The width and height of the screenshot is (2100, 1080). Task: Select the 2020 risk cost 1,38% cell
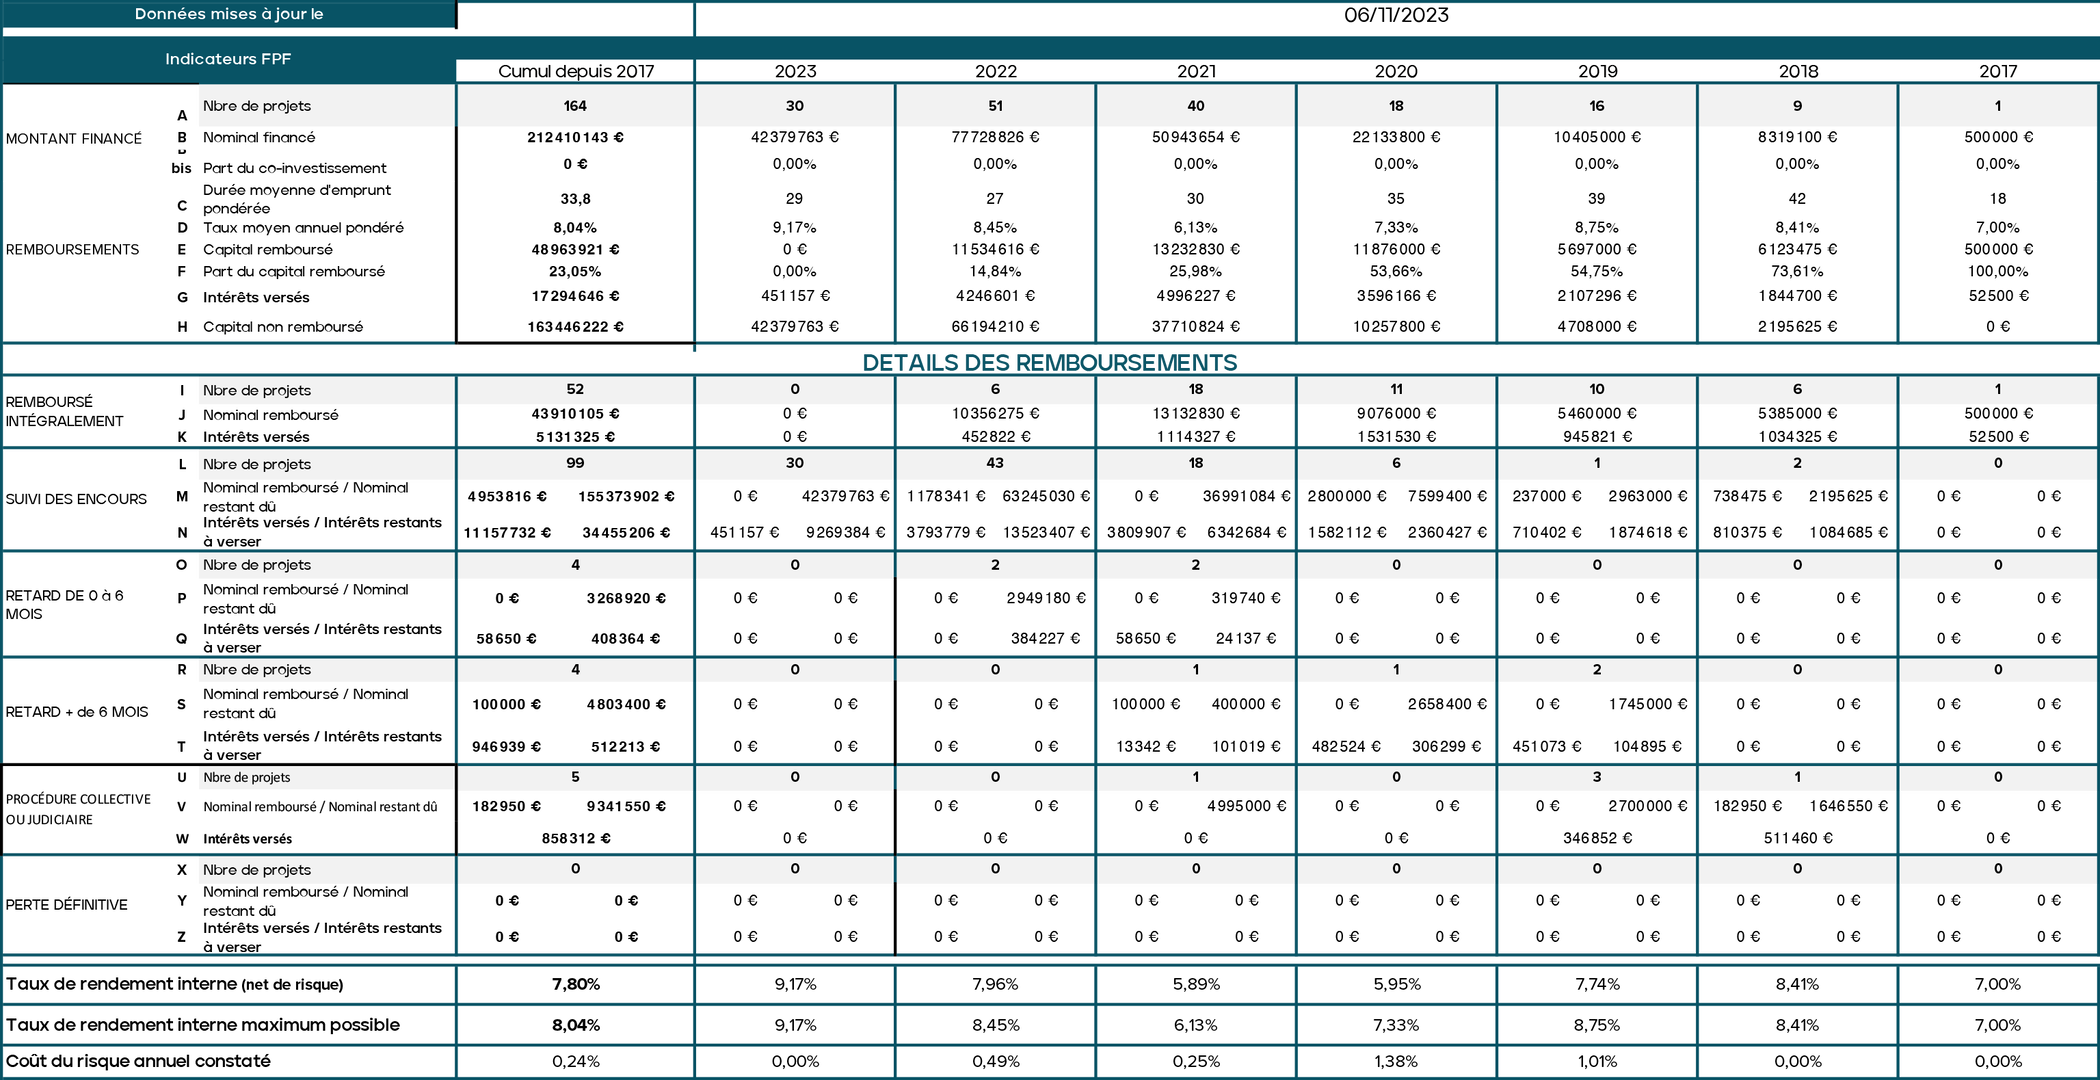pos(1396,1061)
